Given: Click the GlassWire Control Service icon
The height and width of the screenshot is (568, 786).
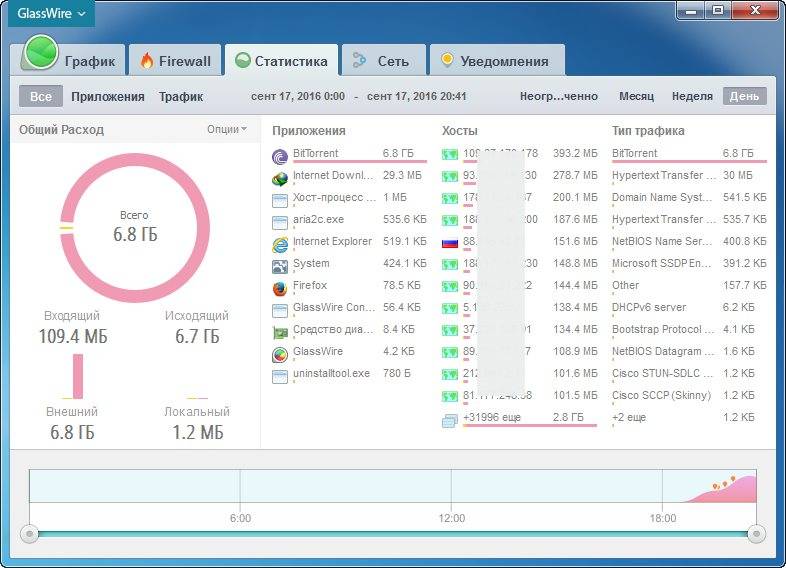Looking at the screenshot, I should pos(280,310).
